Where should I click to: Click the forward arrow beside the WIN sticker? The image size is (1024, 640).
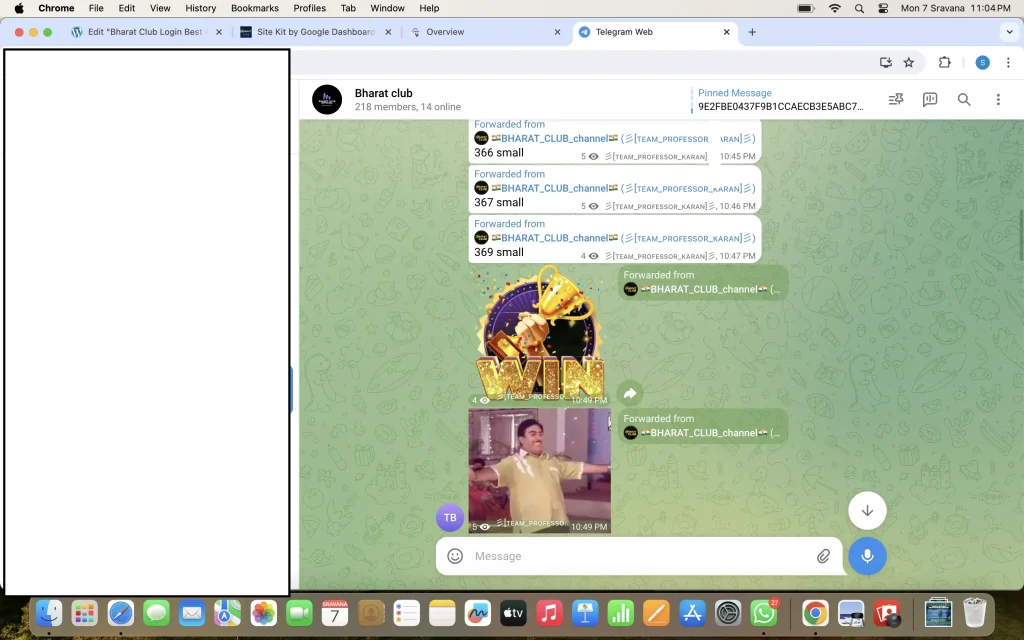click(630, 394)
